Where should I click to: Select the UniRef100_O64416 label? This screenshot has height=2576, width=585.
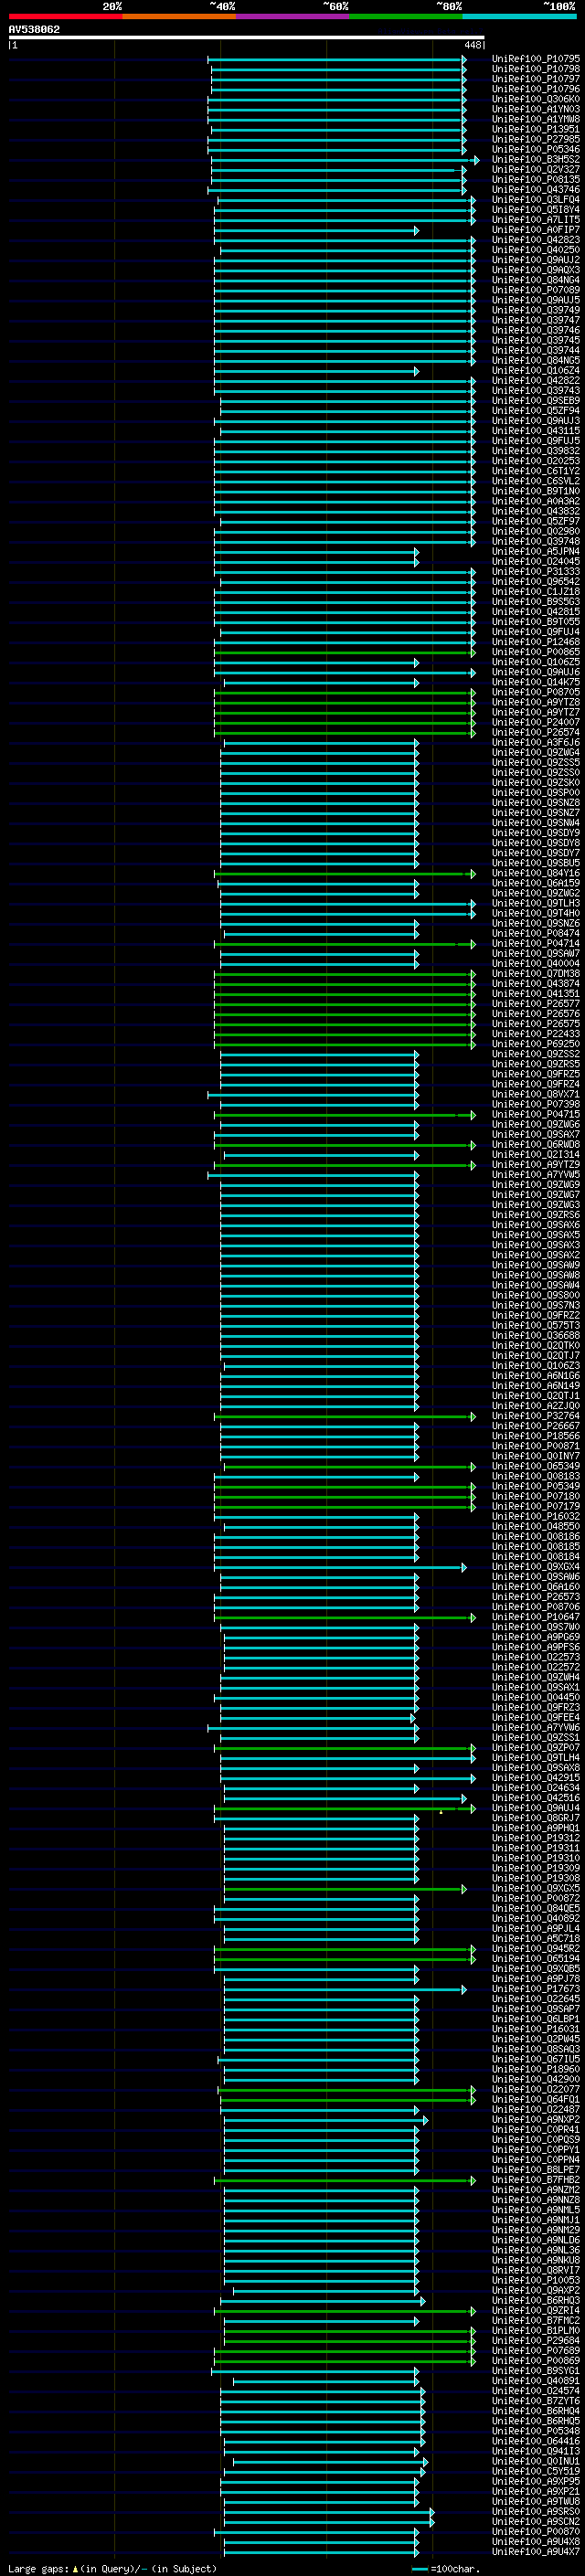click(x=536, y=2441)
